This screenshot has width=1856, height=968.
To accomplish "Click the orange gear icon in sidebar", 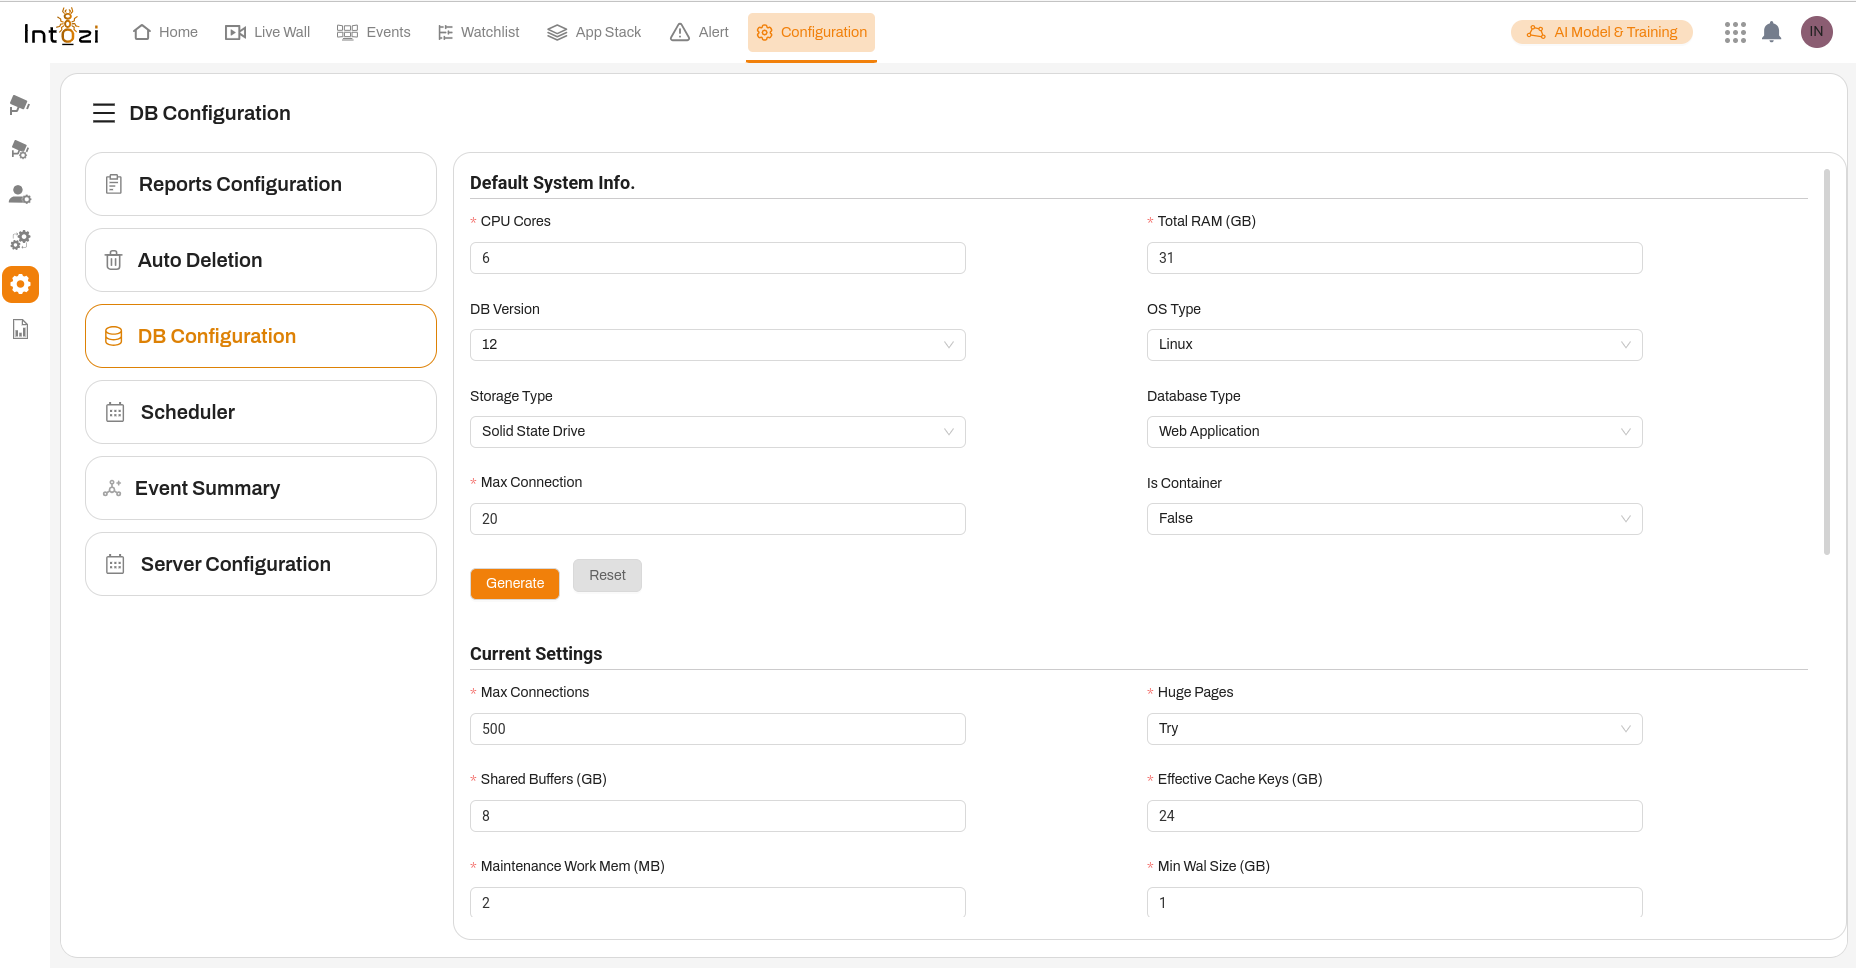I will click(20, 285).
